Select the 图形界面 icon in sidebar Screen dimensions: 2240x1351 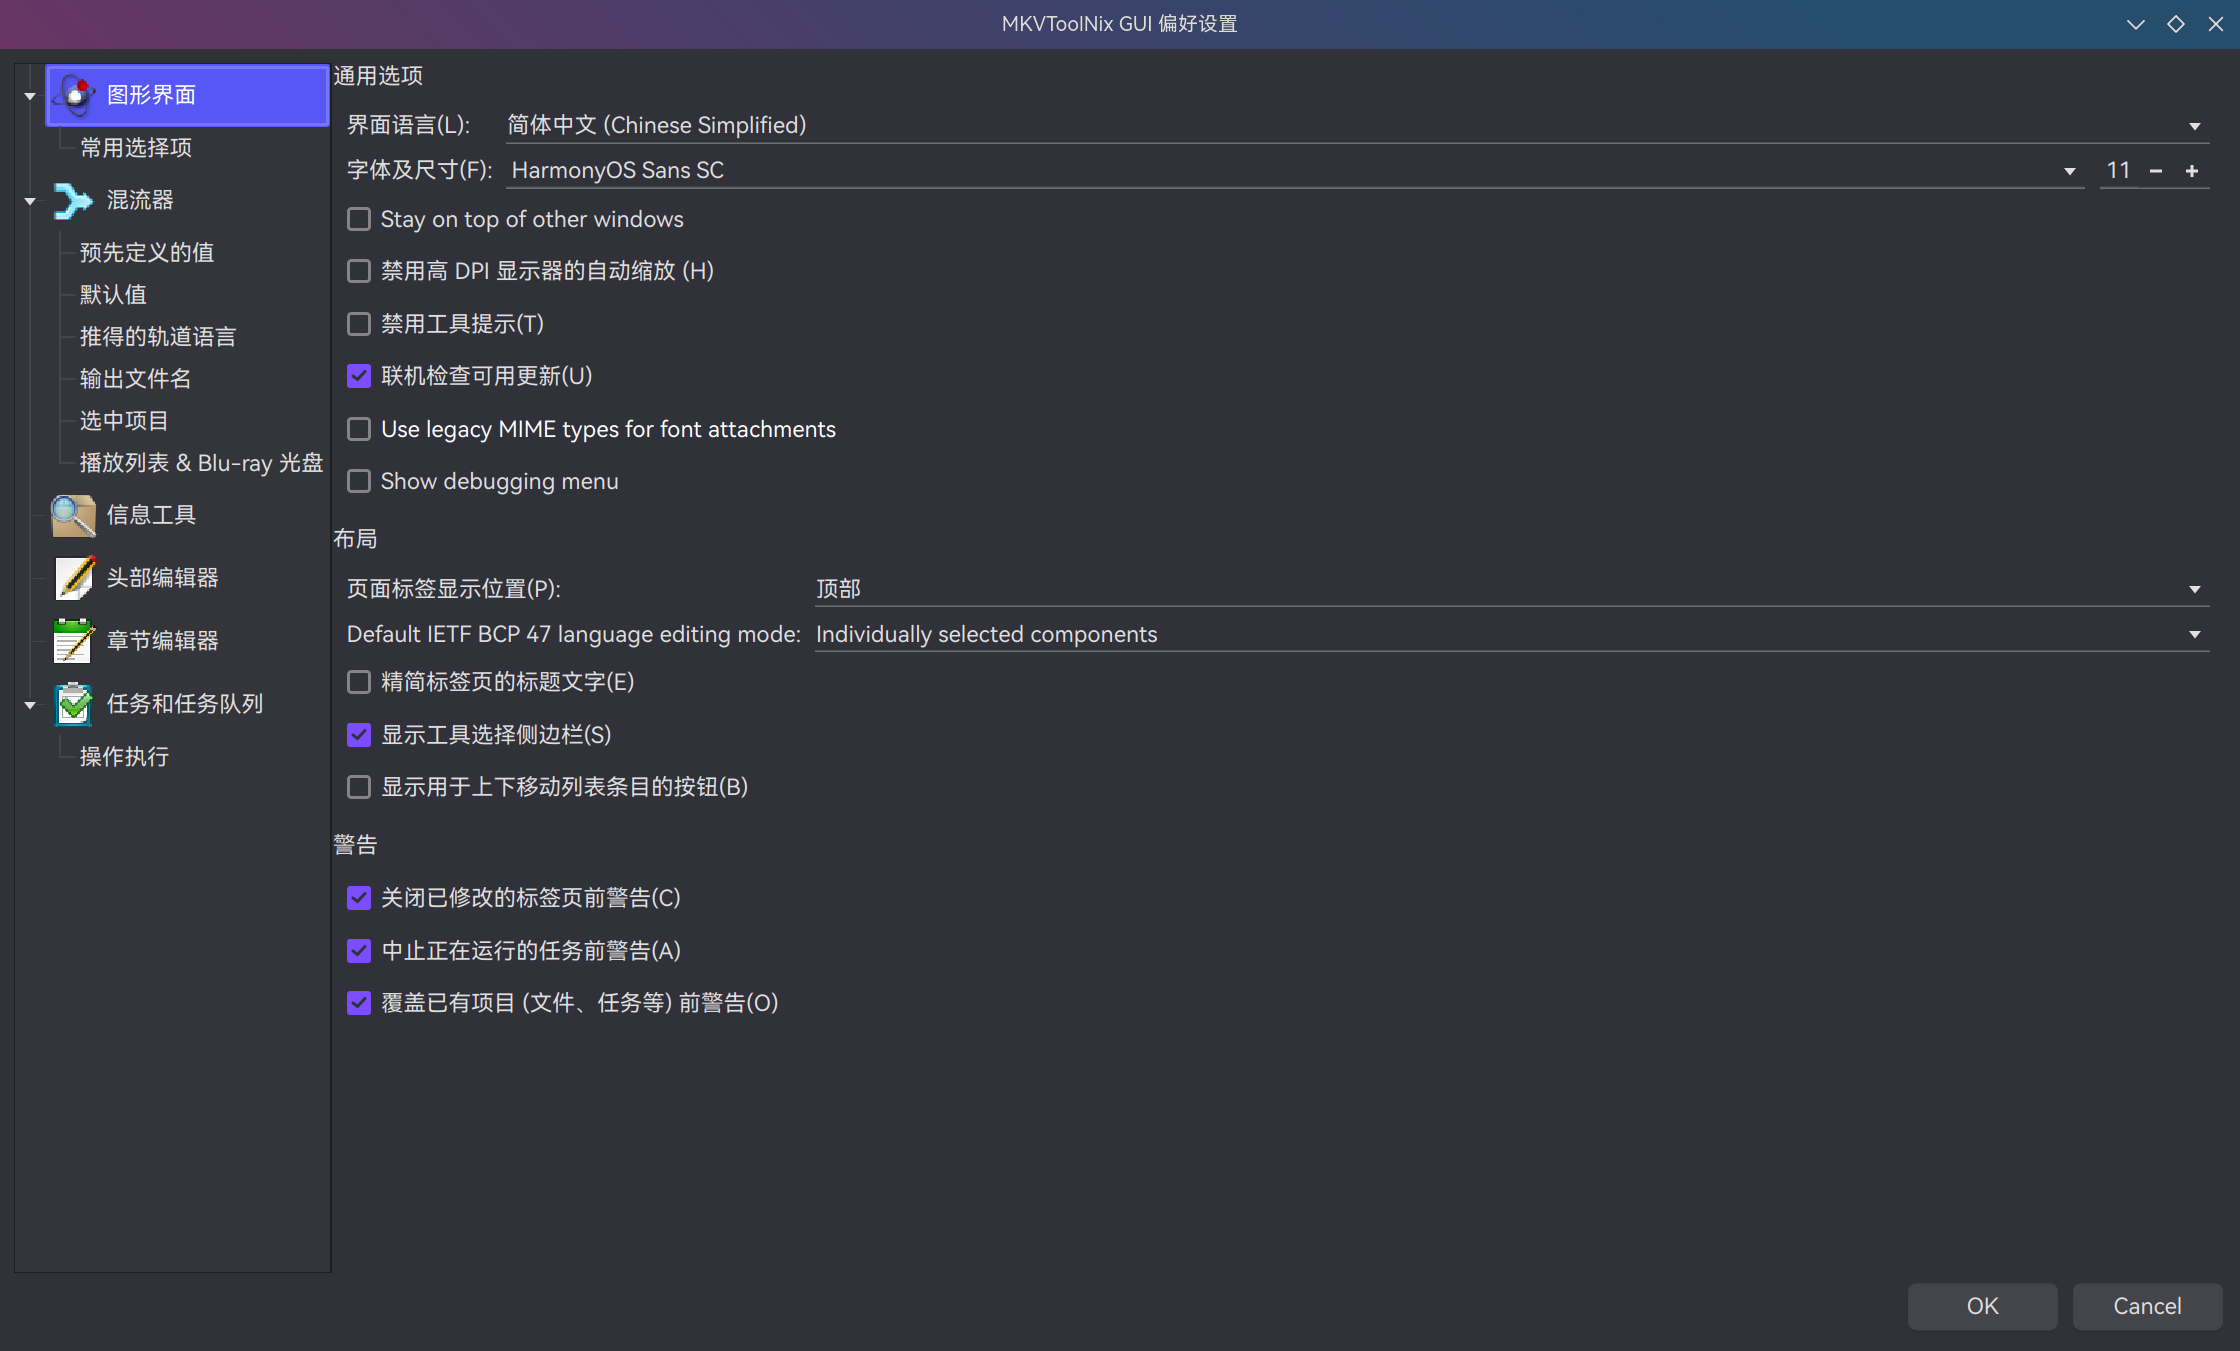point(74,94)
